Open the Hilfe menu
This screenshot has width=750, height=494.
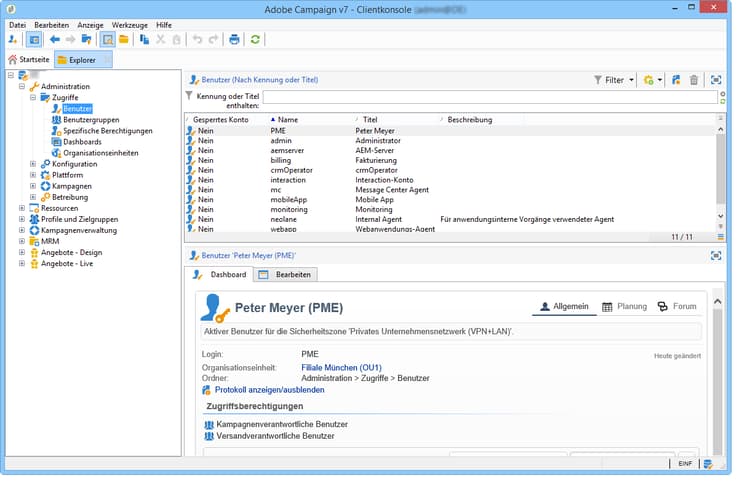click(x=164, y=25)
